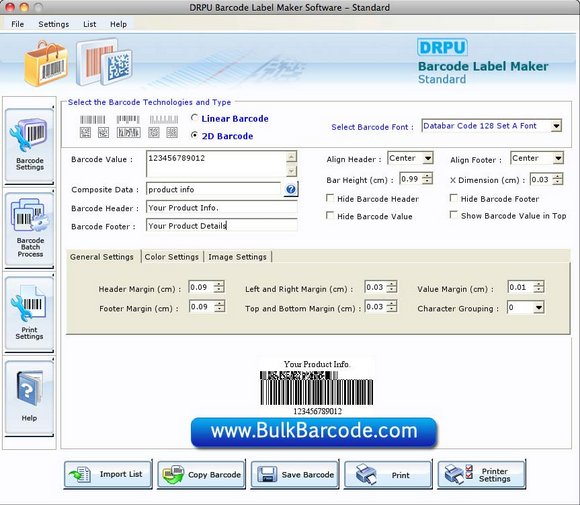Open Barcode Batch Process in the sidebar
Viewport: 580px width, 505px height.
[x=30, y=229]
